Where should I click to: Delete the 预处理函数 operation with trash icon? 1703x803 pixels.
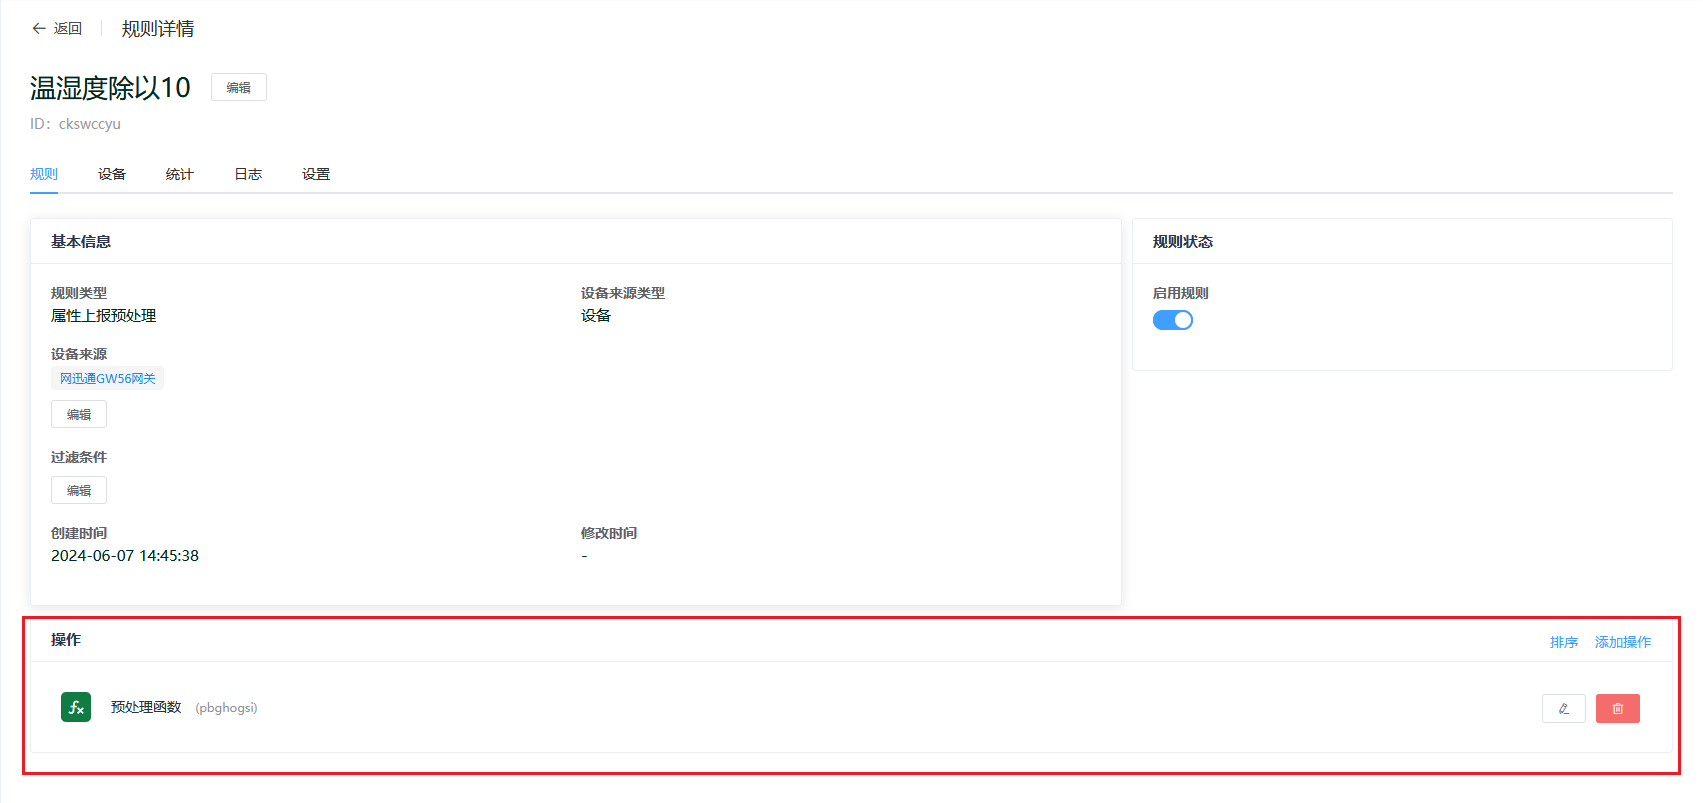coord(1617,708)
